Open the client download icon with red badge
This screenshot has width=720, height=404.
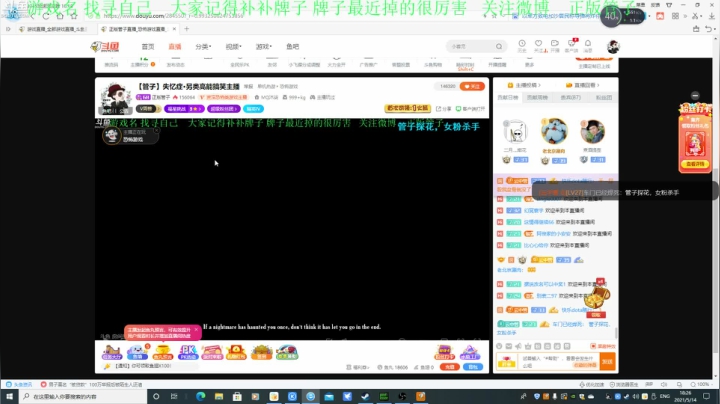click(572, 45)
